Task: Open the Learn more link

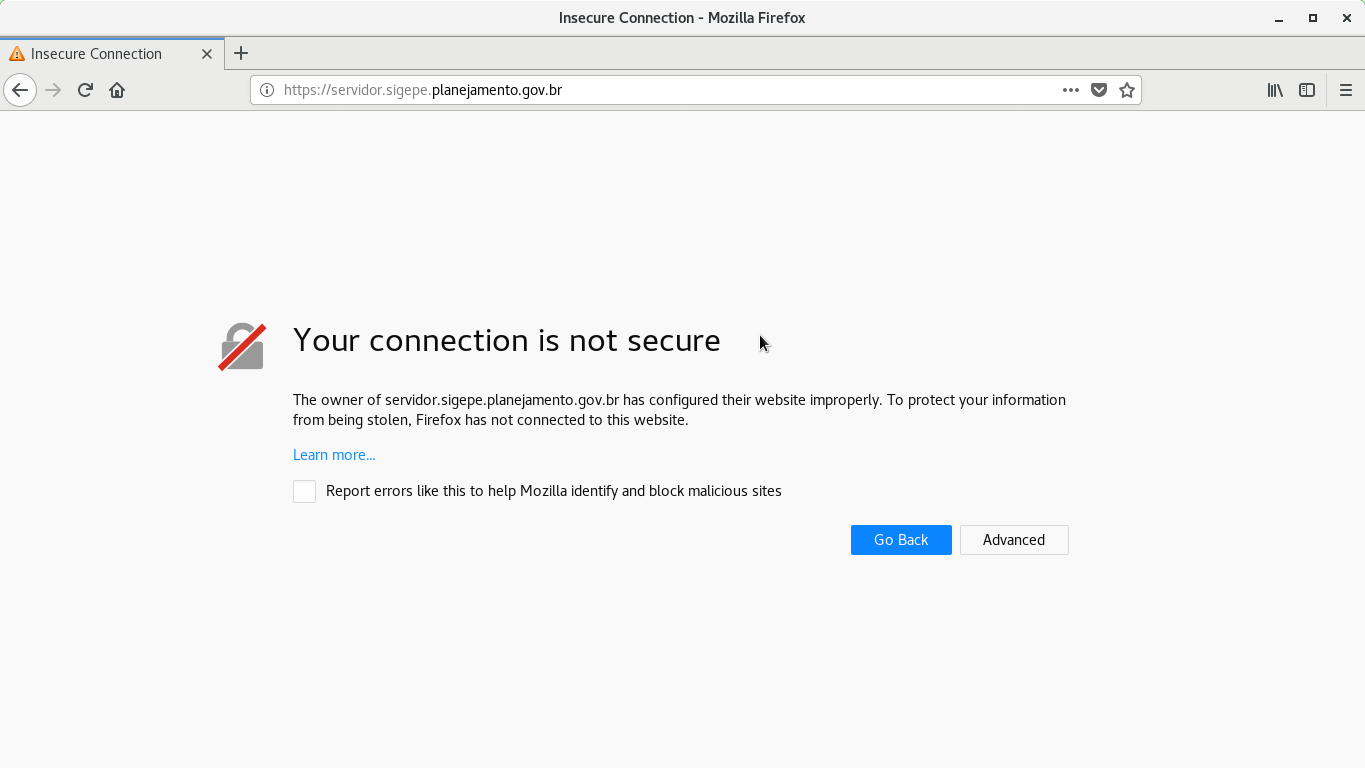Action: pos(334,454)
